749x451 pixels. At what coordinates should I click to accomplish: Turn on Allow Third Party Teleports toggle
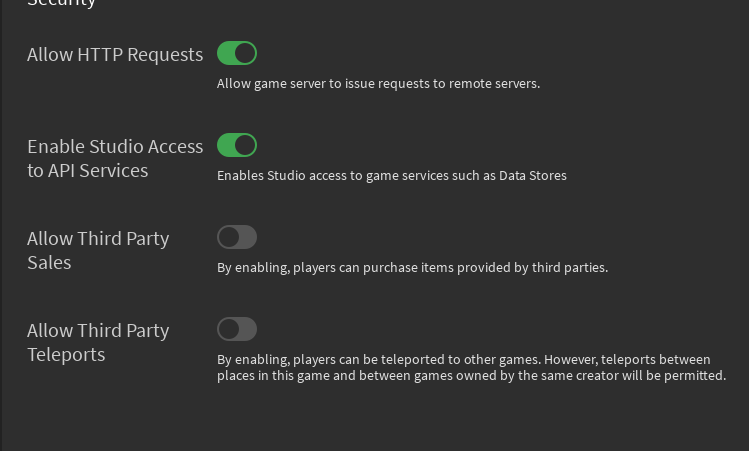pyautogui.click(x=237, y=329)
